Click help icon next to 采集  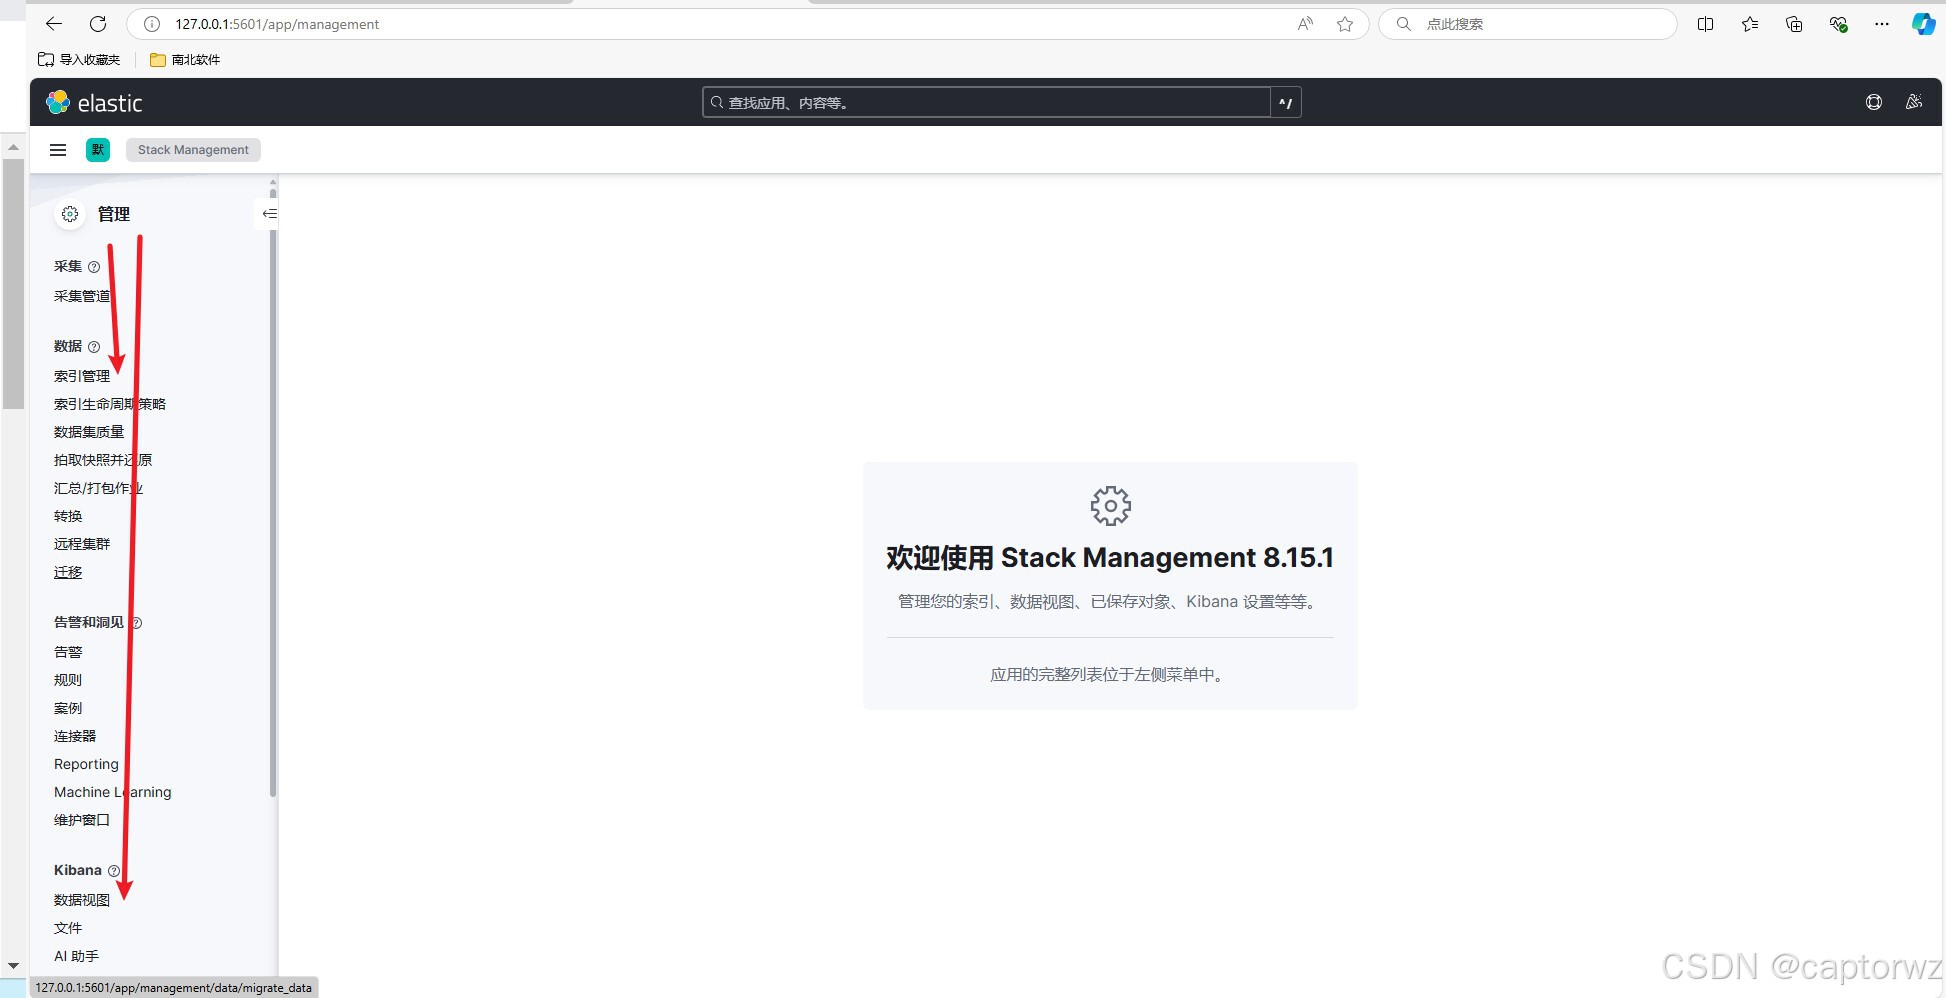(x=94, y=267)
